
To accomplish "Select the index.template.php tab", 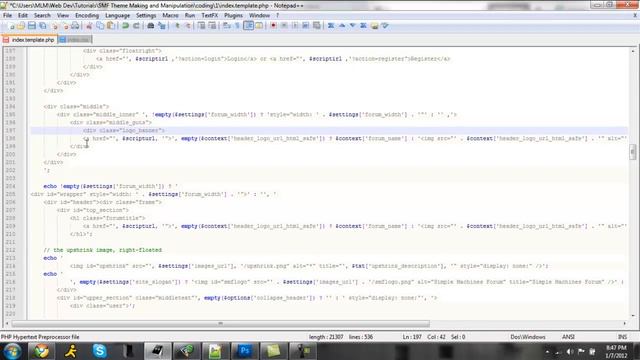I will tap(29, 40).
